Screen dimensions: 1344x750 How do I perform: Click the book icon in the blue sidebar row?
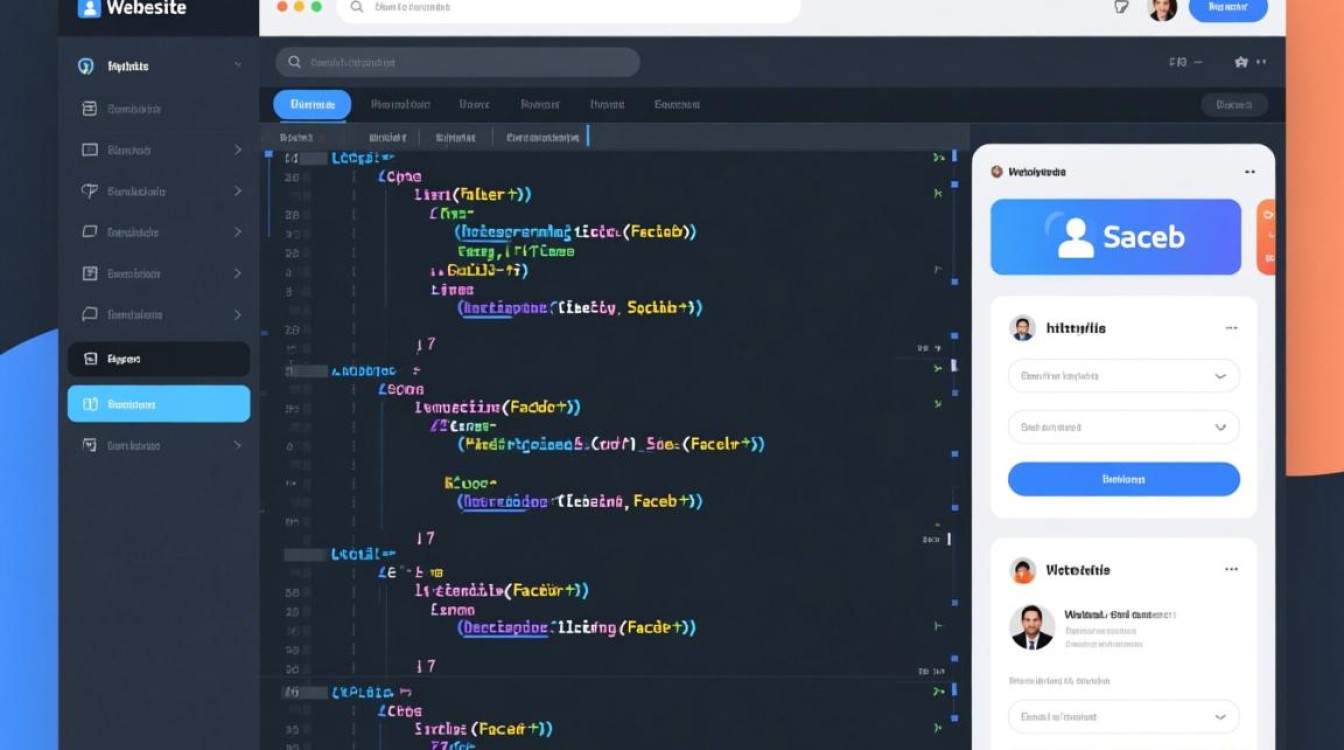[x=89, y=404]
